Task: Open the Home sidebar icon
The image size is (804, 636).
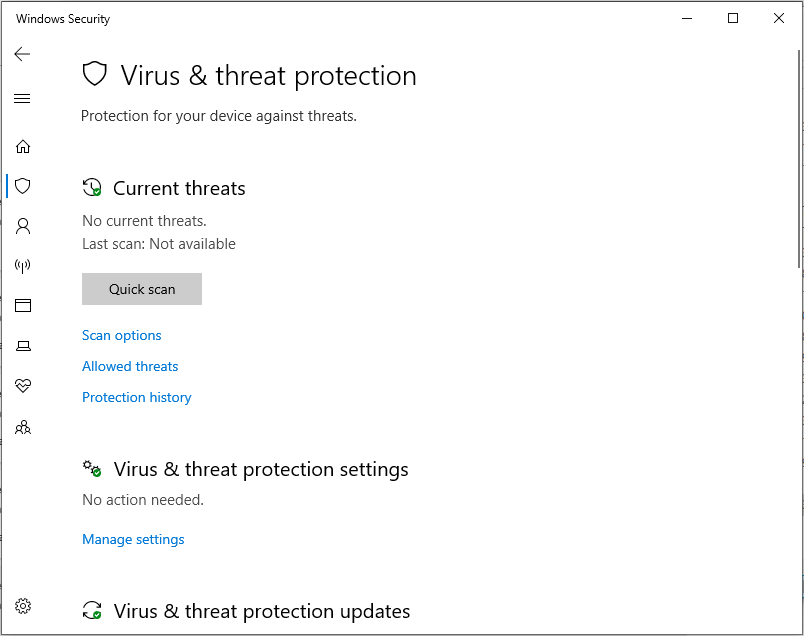Action: pos(23,147)
